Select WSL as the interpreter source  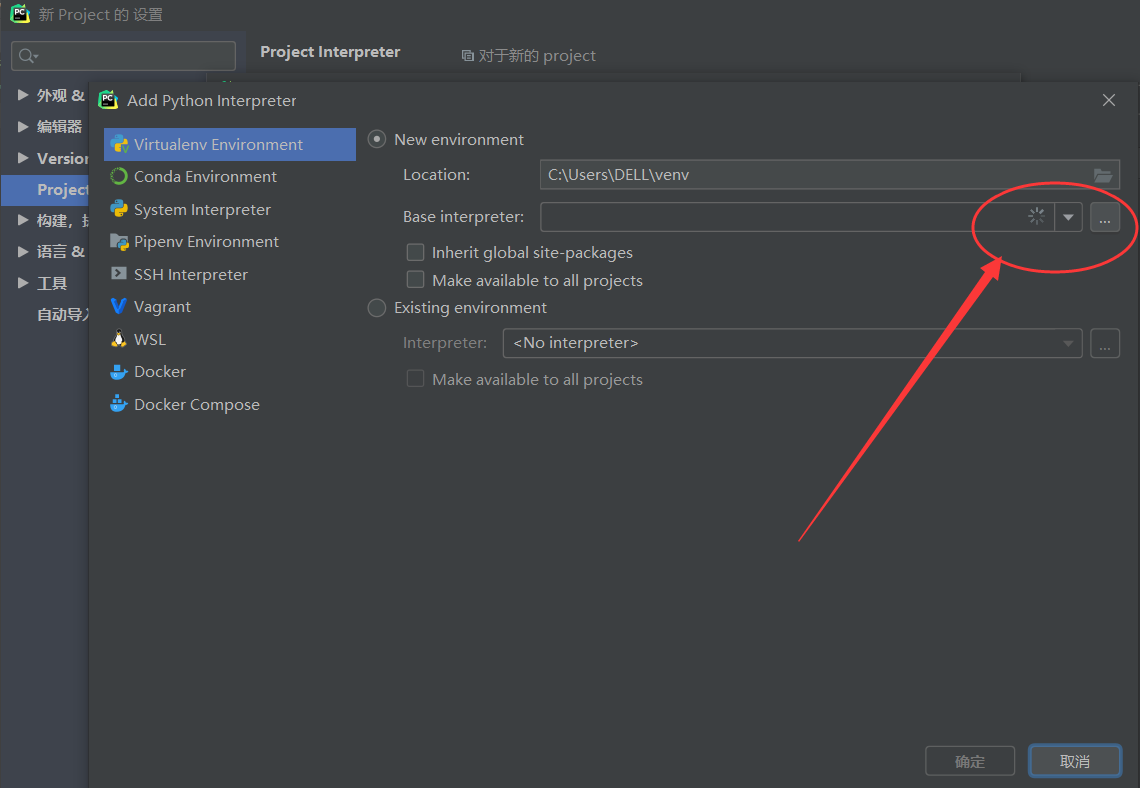(150, 339)
